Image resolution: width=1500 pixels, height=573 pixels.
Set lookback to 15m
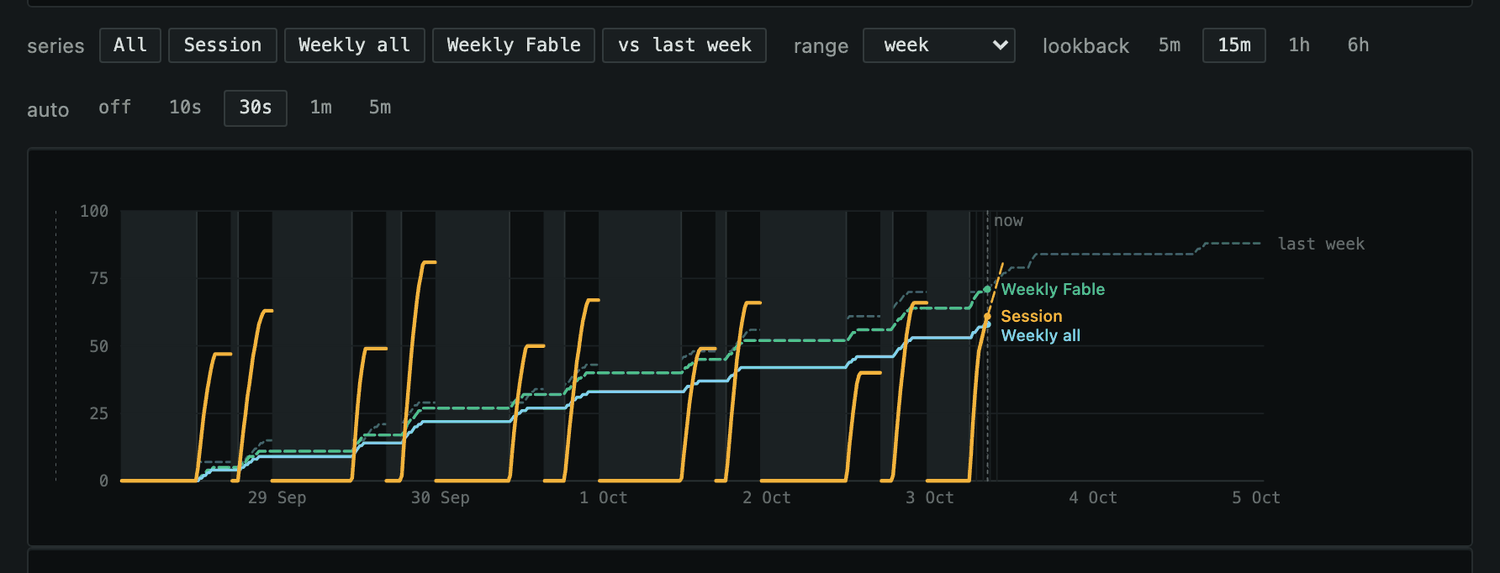(1234, 45)
